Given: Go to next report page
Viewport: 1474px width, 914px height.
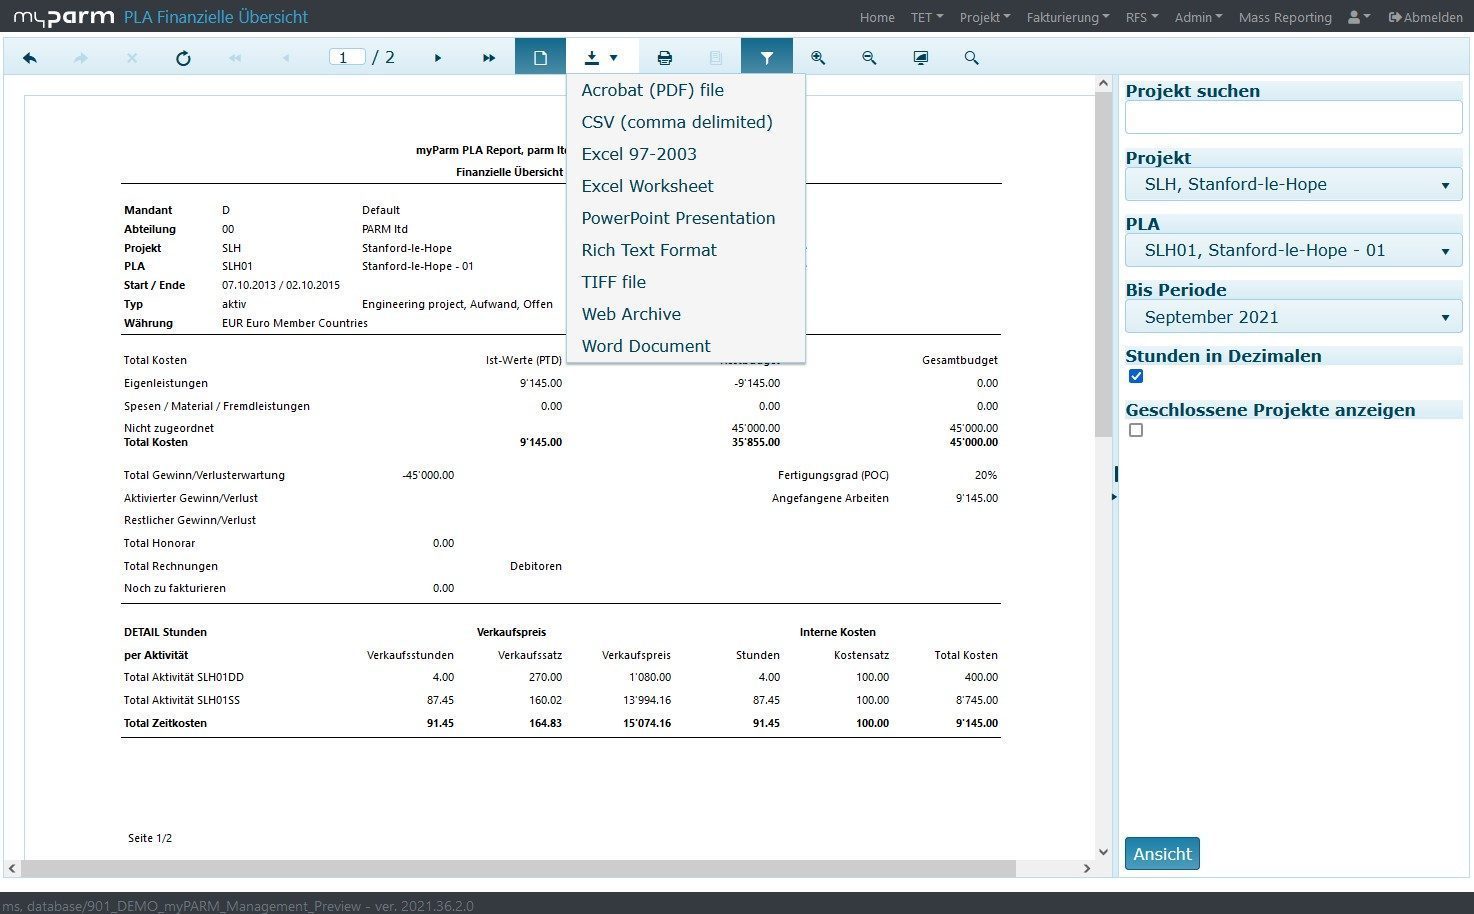Looking at the screenshot, I should [x=438, y=58].
